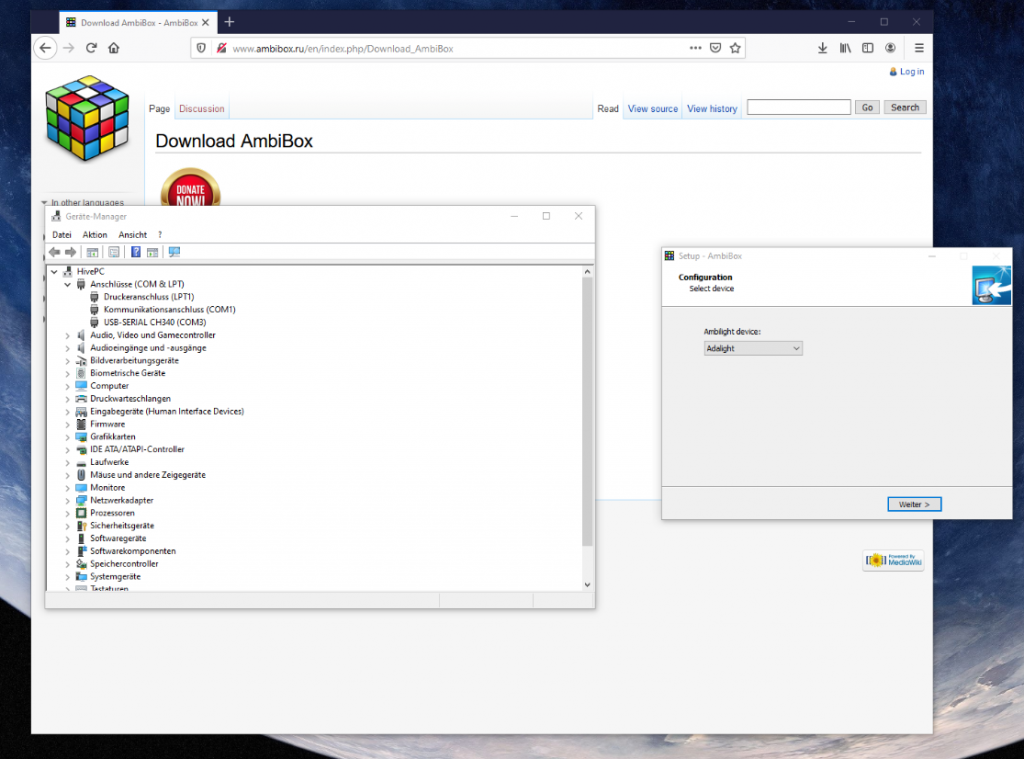
Task: Open the ? help menu
Action: (x=160, y=234)
